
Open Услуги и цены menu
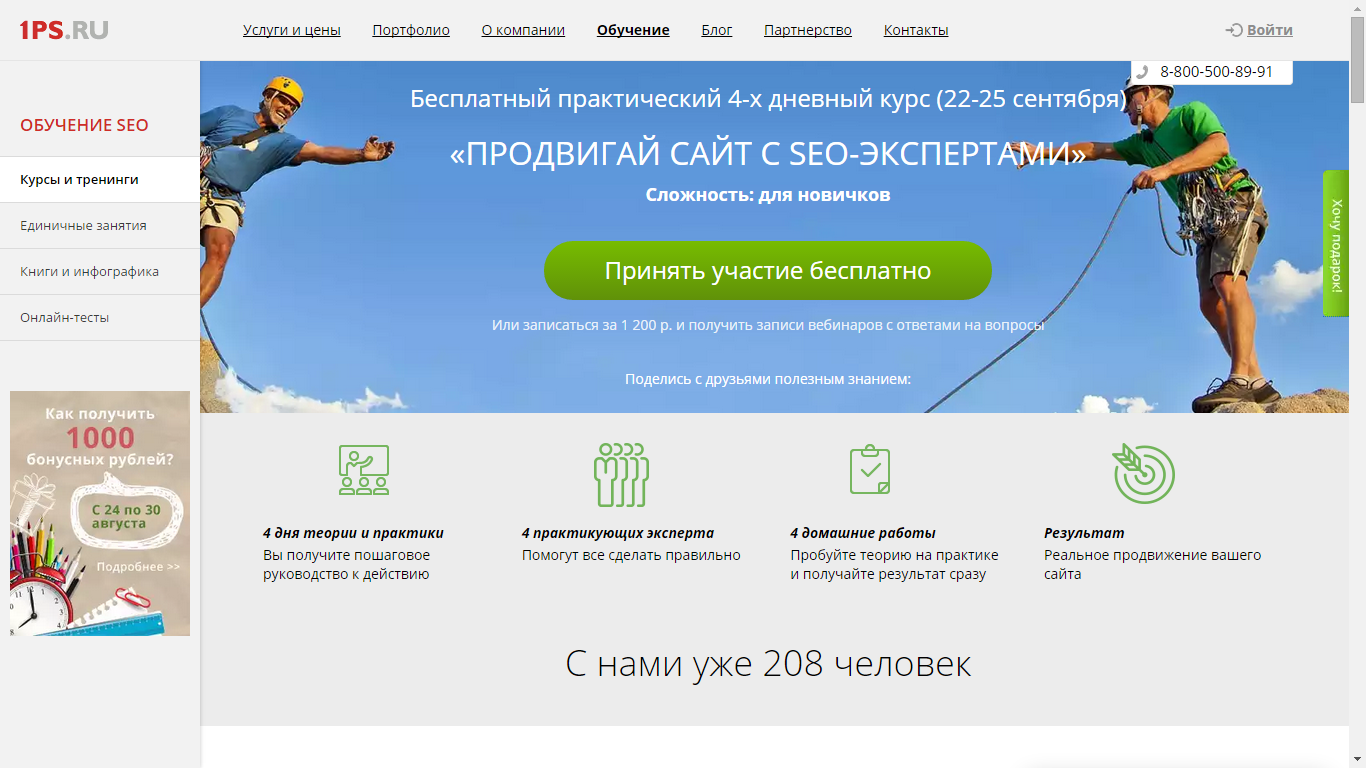pos(292,30)
